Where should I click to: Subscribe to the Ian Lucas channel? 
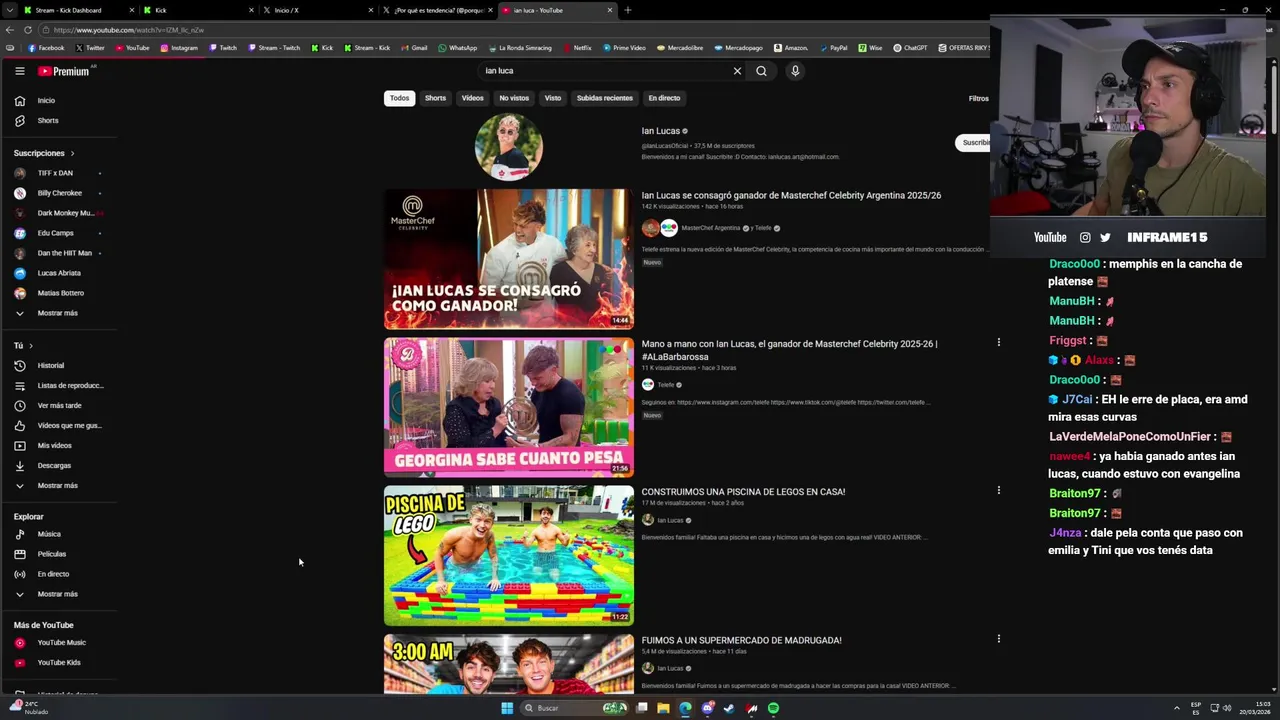(973, 143)
